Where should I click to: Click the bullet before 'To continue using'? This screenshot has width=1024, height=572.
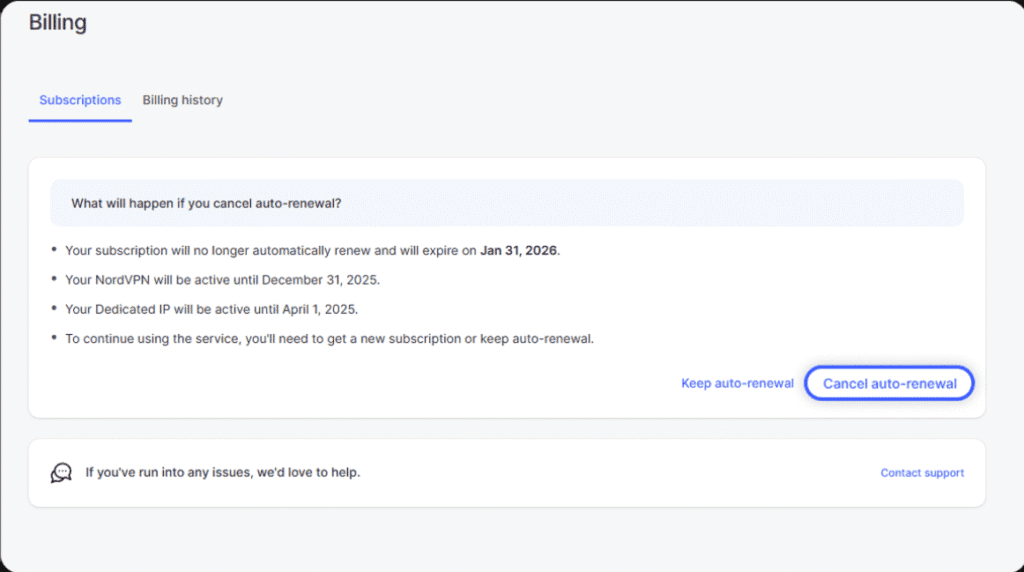coord(54,339)
